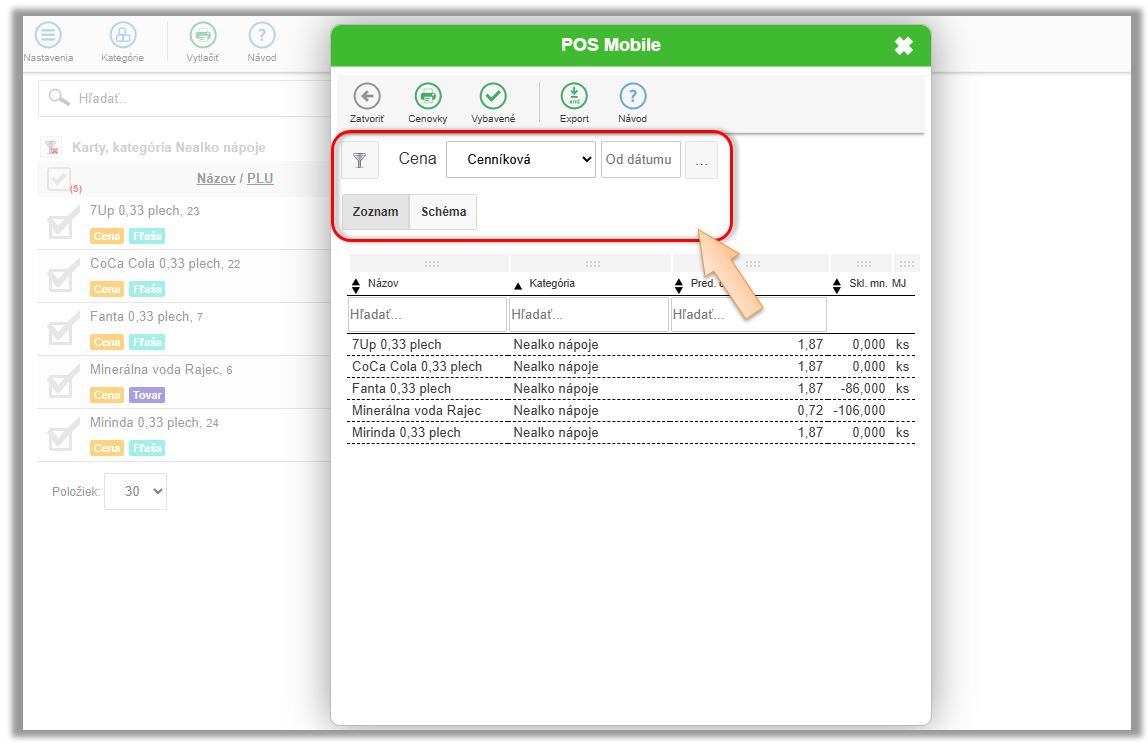Toggle checkbox for 7Up 0,33 plech
The height and width of the screenshot is (746, 1148).
[61, 224]
